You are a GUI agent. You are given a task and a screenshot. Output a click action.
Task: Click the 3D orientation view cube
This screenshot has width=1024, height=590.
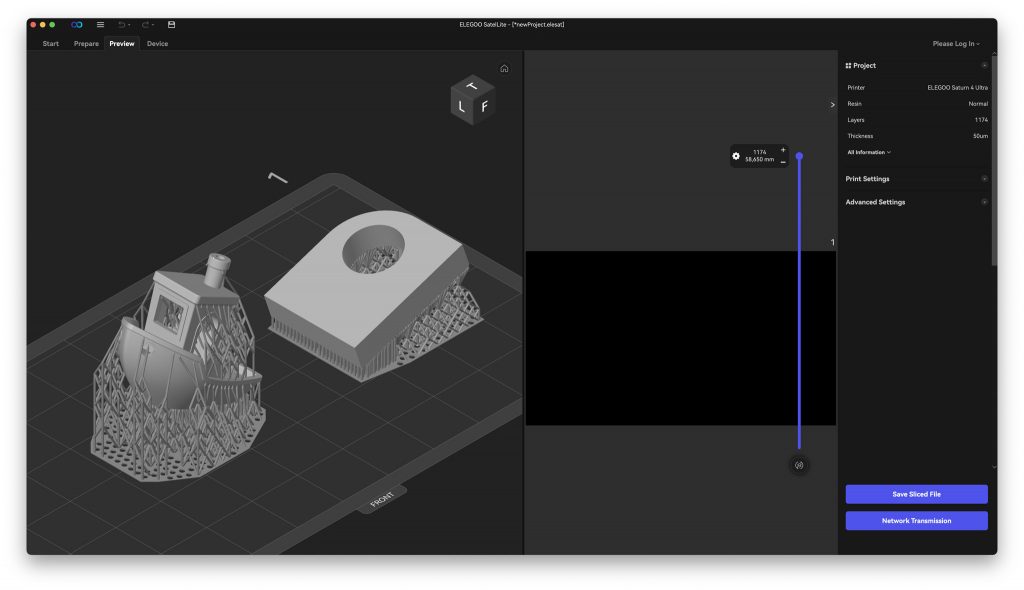(x=472, y=100)
